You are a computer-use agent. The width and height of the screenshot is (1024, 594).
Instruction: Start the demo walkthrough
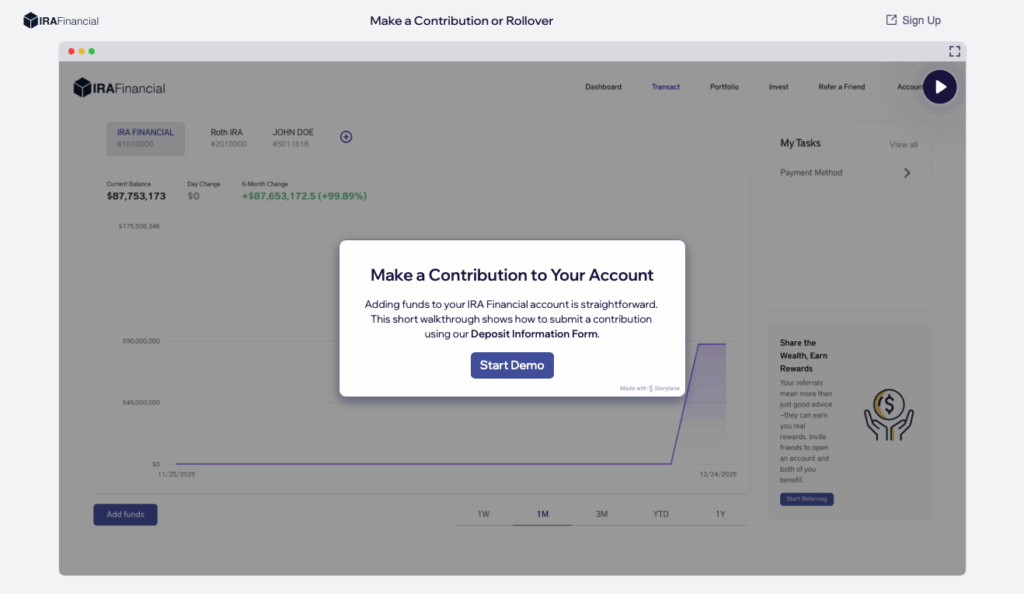pos(512,365)
